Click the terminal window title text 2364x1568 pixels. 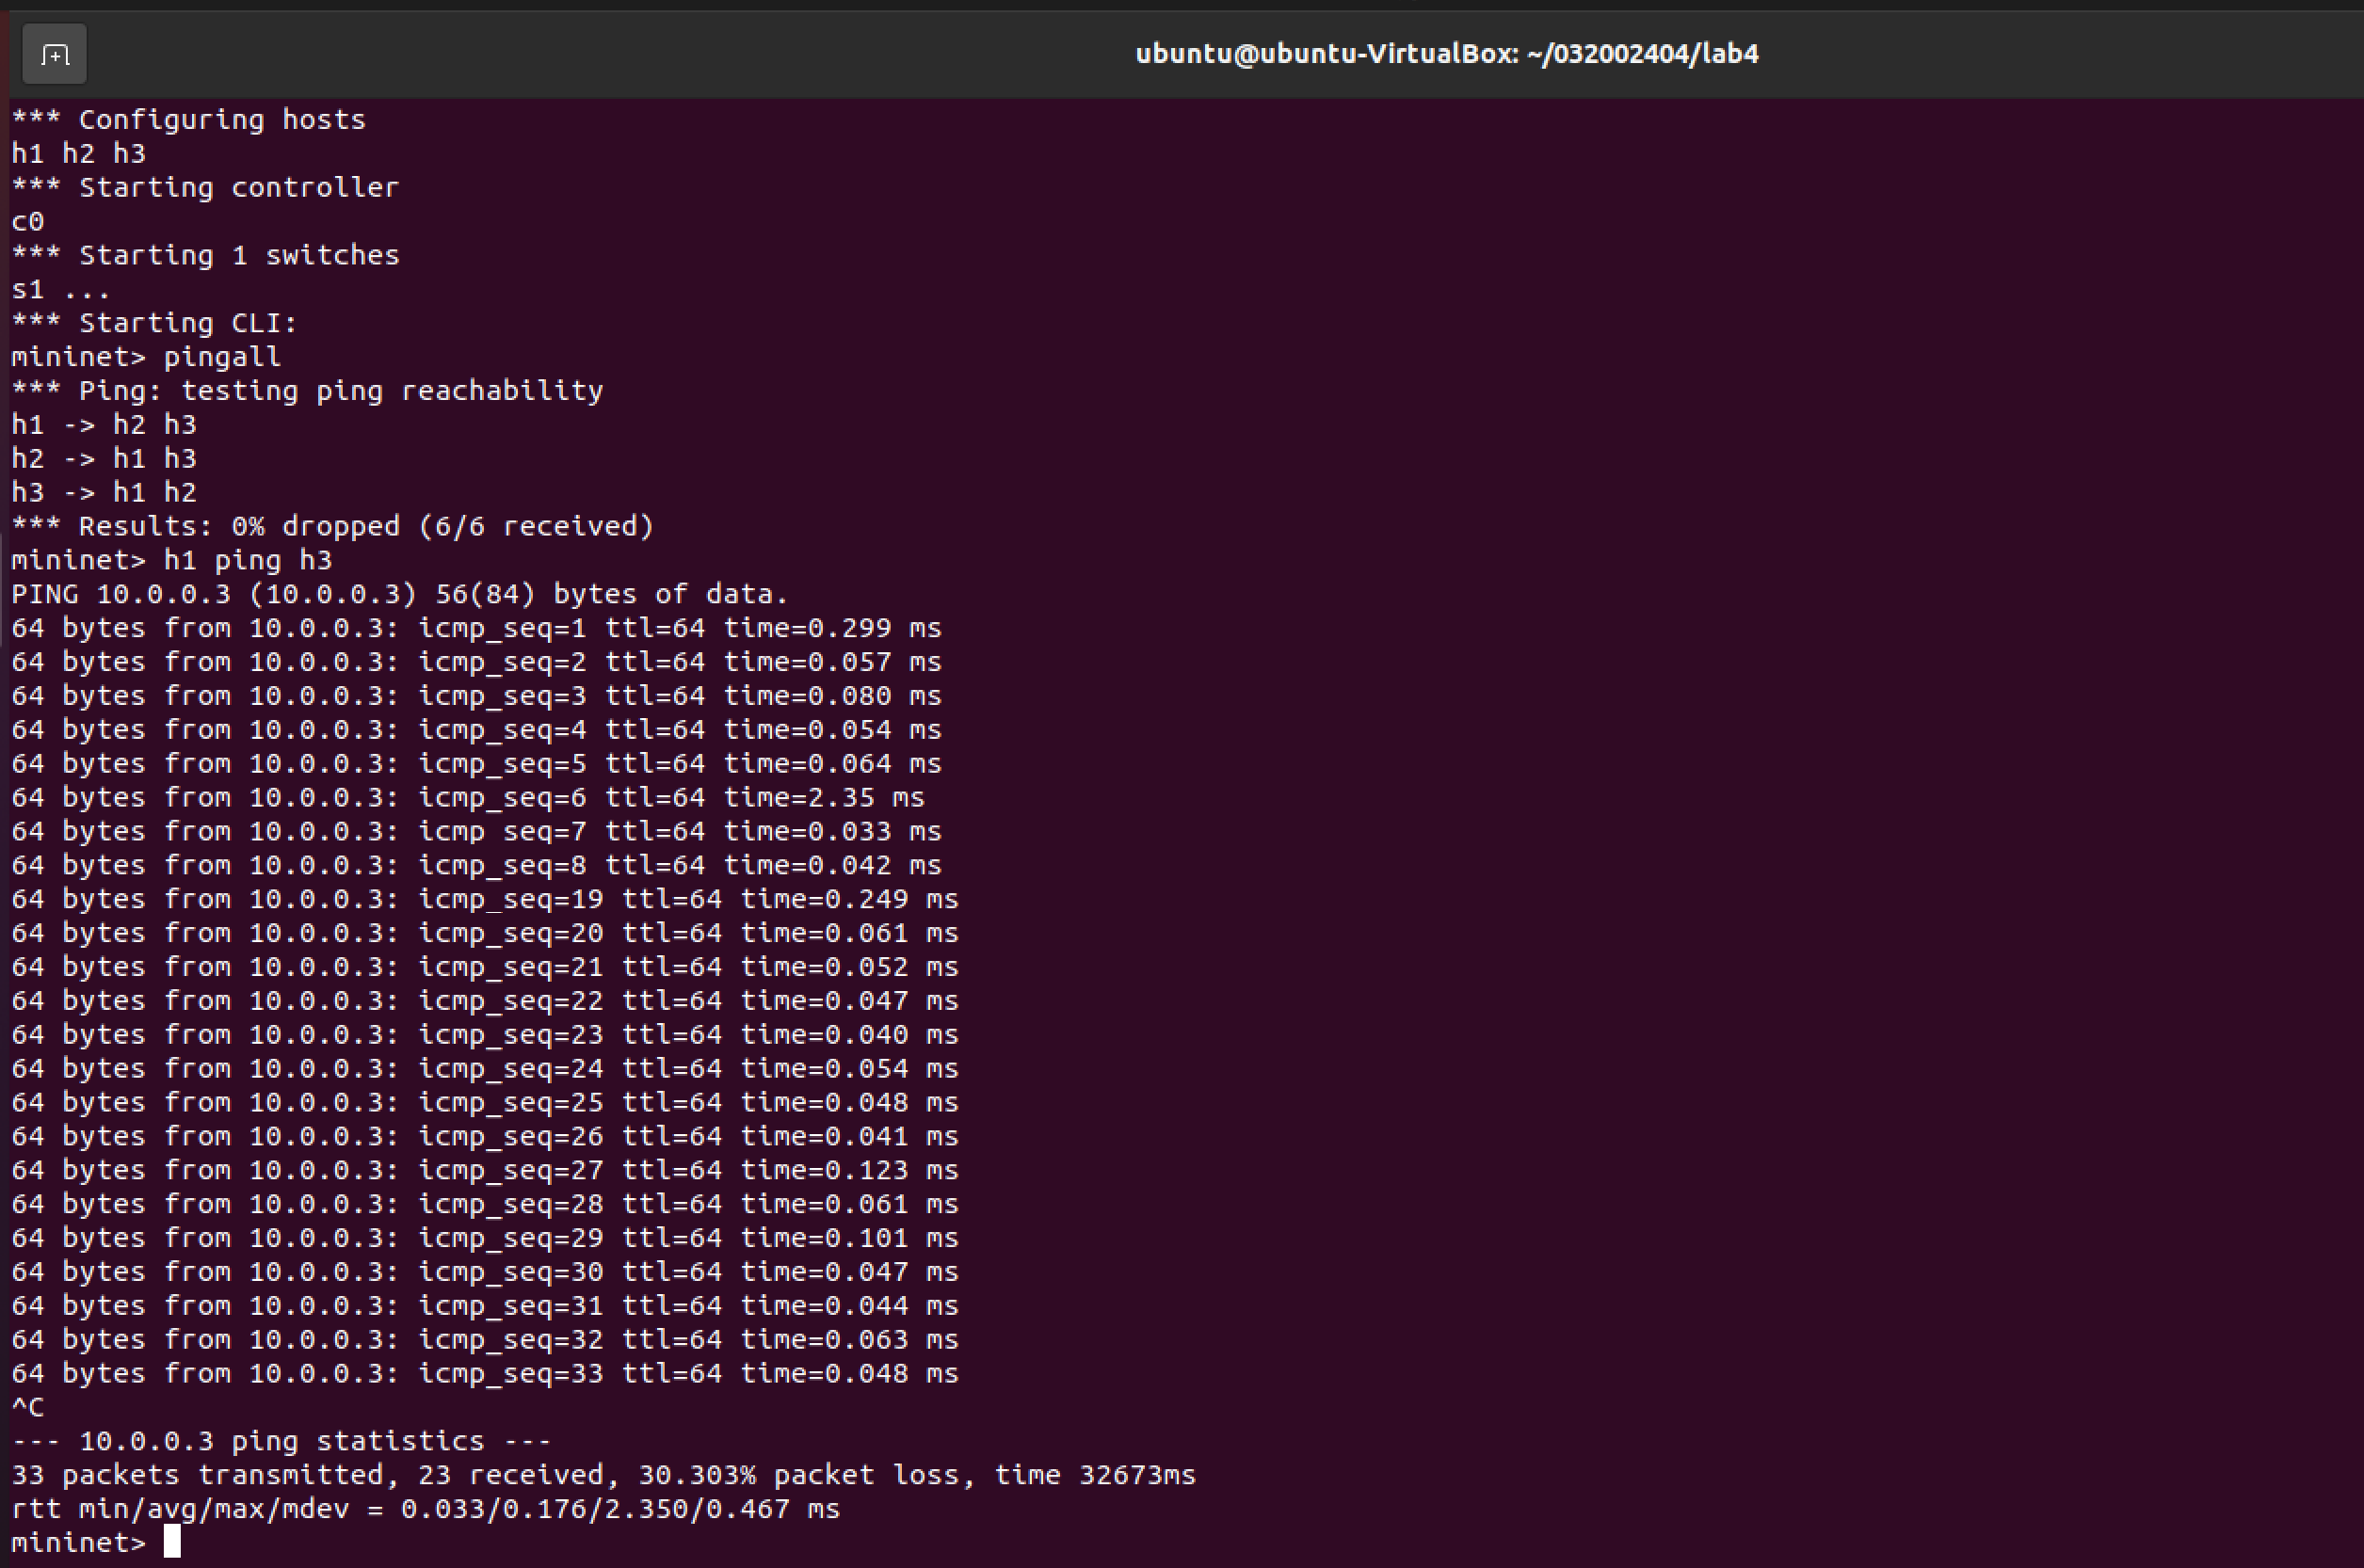coord(1446,54)
